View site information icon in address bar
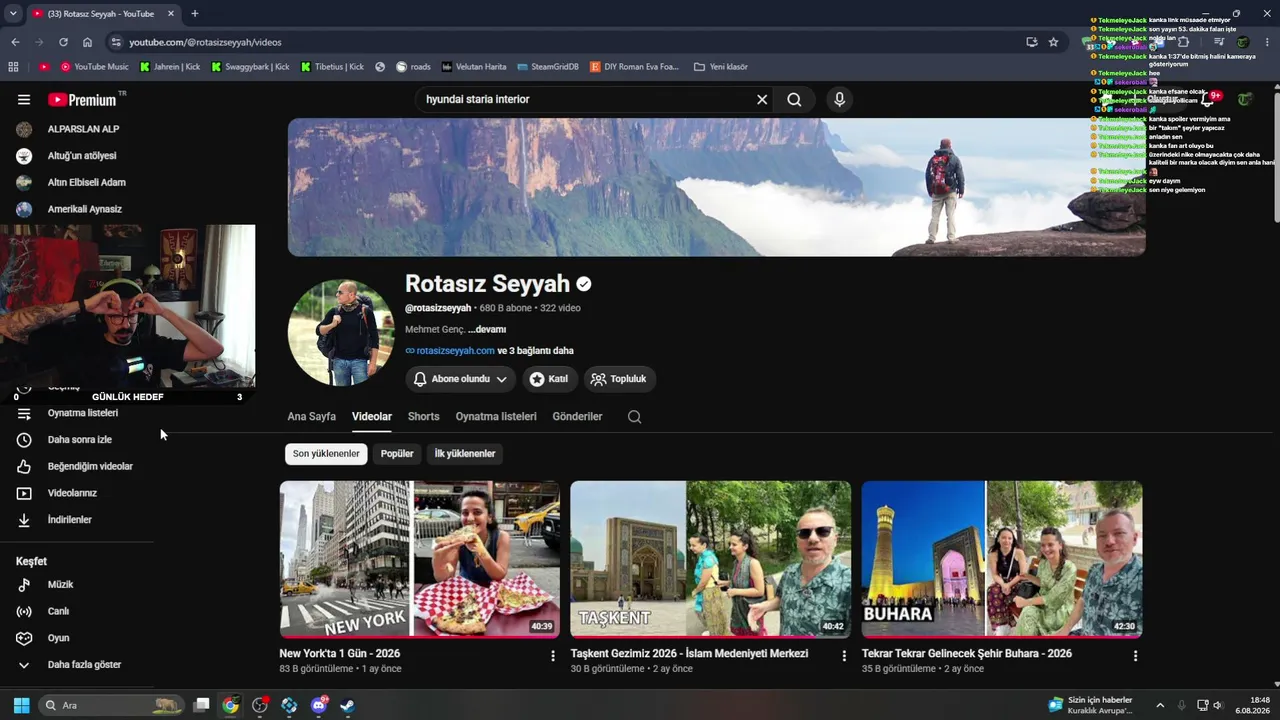 tap(116, 42)
